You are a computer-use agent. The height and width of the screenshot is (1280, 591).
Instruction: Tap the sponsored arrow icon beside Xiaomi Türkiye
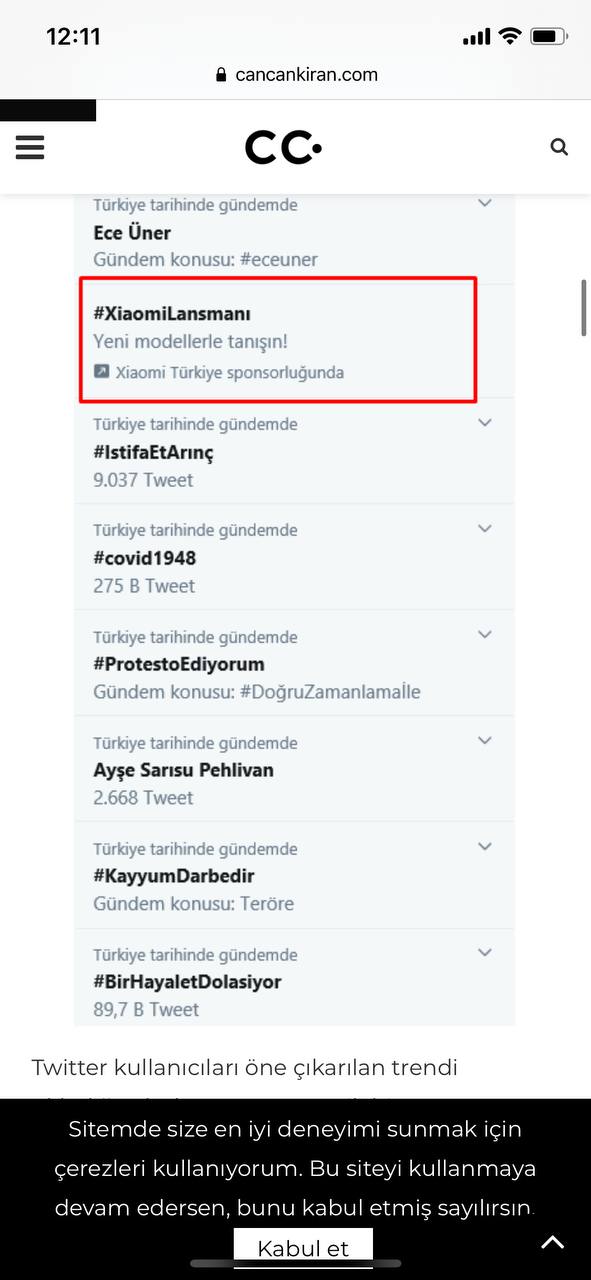(101, 372)
